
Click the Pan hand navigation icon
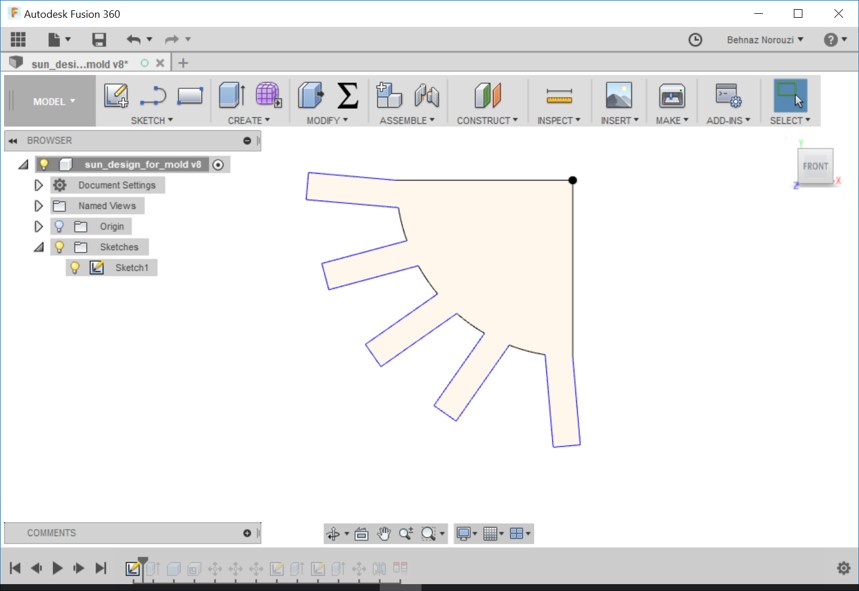pyautogui.click(x=384, y=533)
